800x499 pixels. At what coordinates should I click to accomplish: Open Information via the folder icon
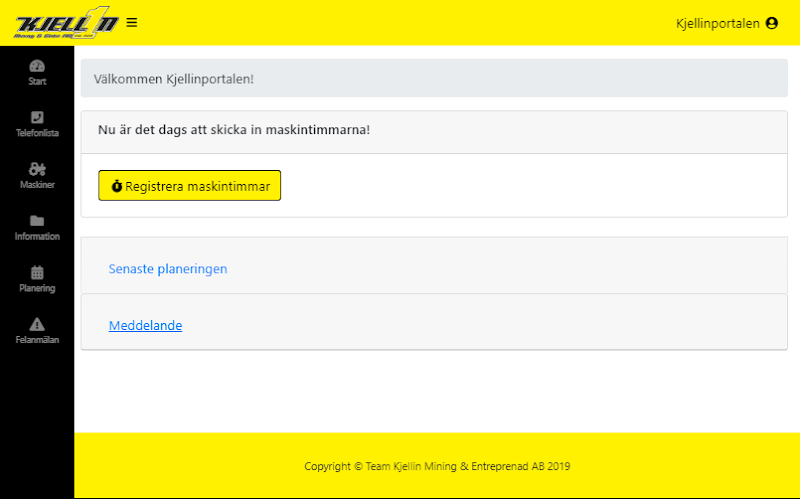37,220
